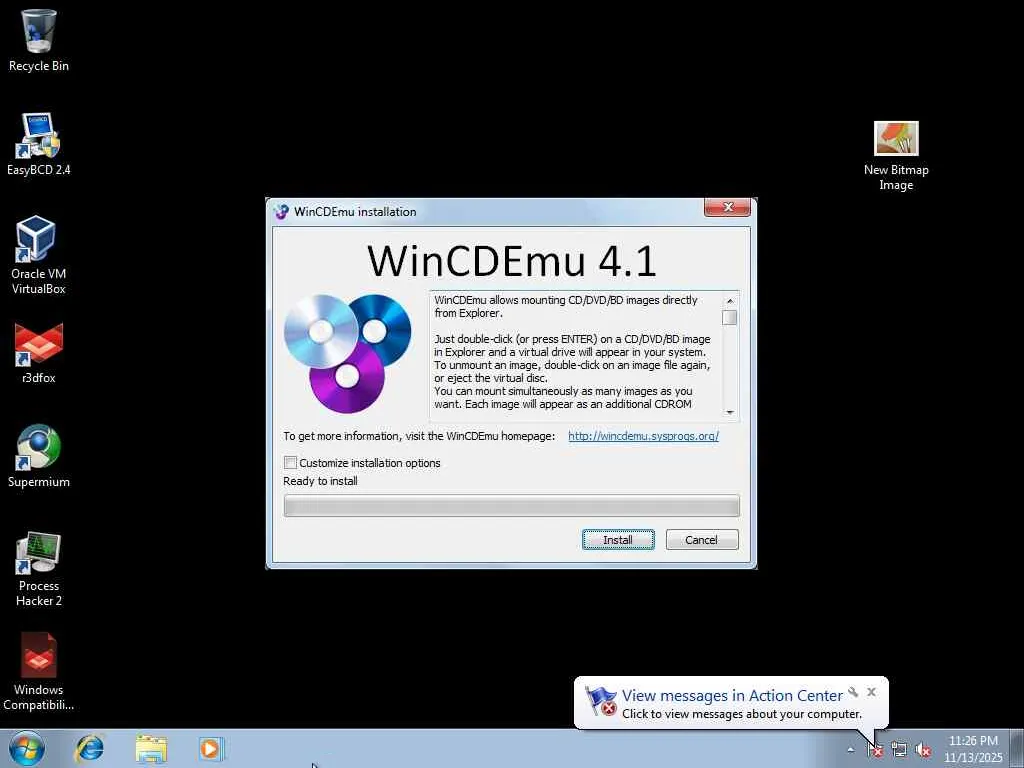
Task: Select the Process Hacker 2 shortcut
Action: [x=39, y=568]
